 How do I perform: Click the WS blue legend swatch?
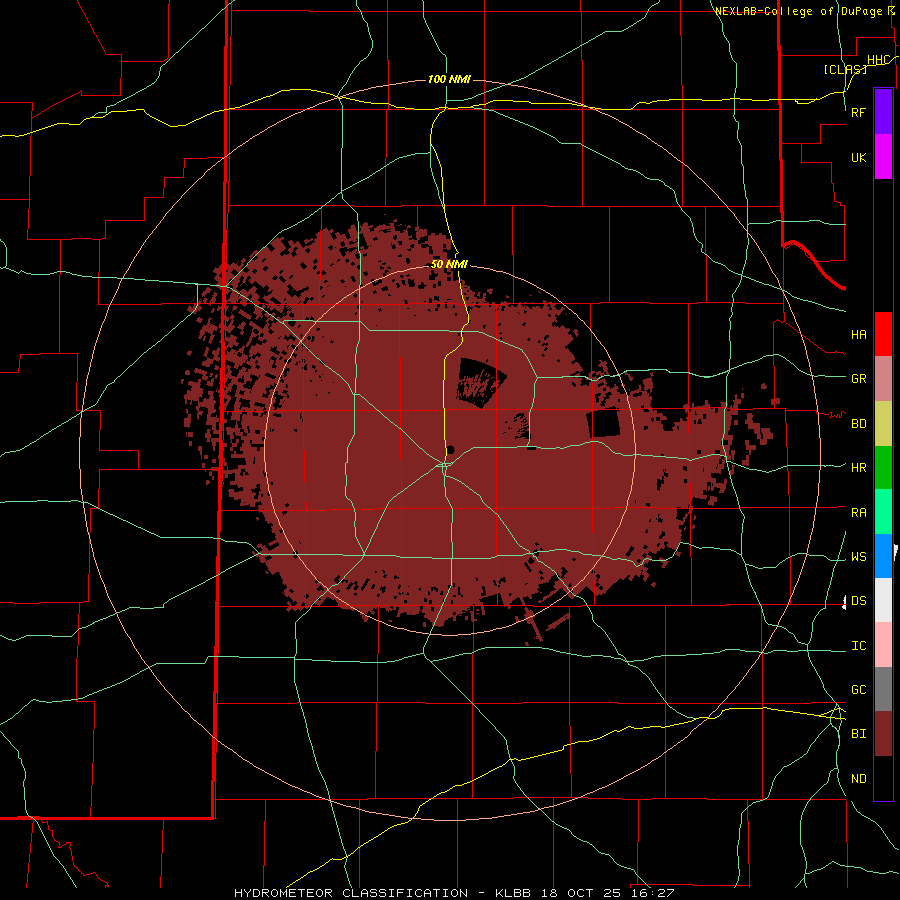click(x=883, y=556)
